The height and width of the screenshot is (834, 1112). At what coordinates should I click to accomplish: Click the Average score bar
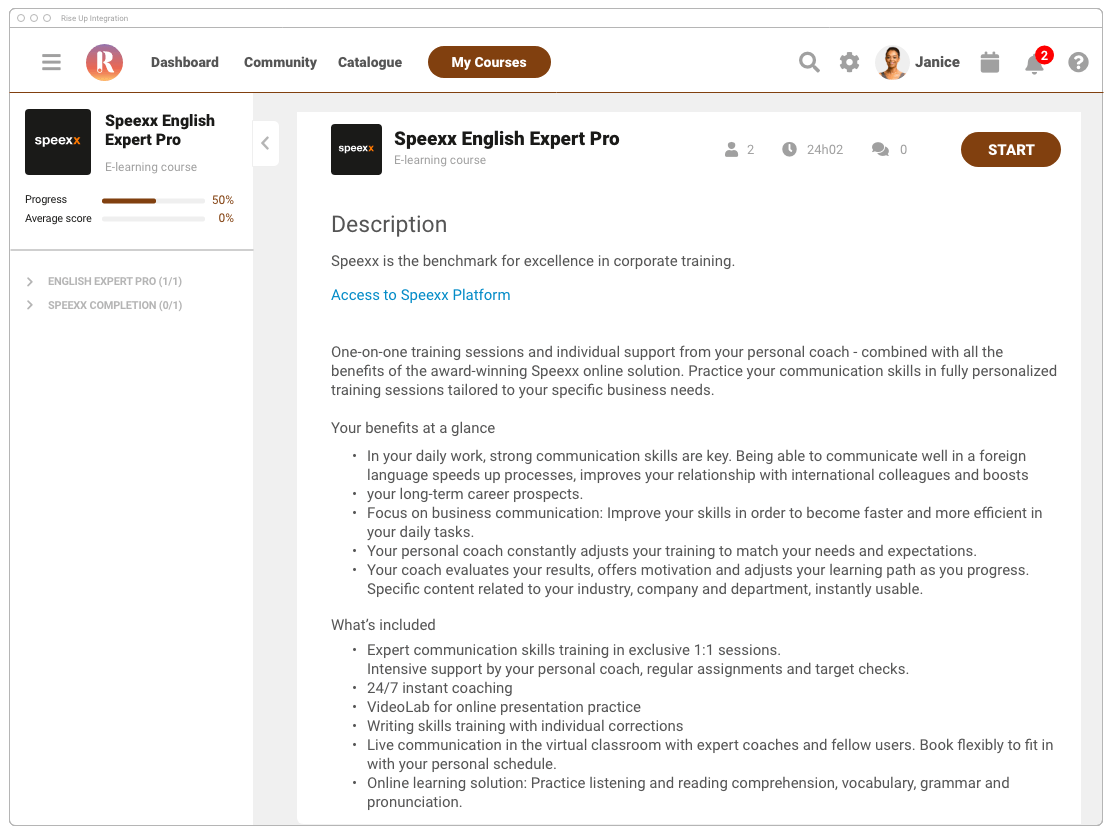[x=153, y=219]
